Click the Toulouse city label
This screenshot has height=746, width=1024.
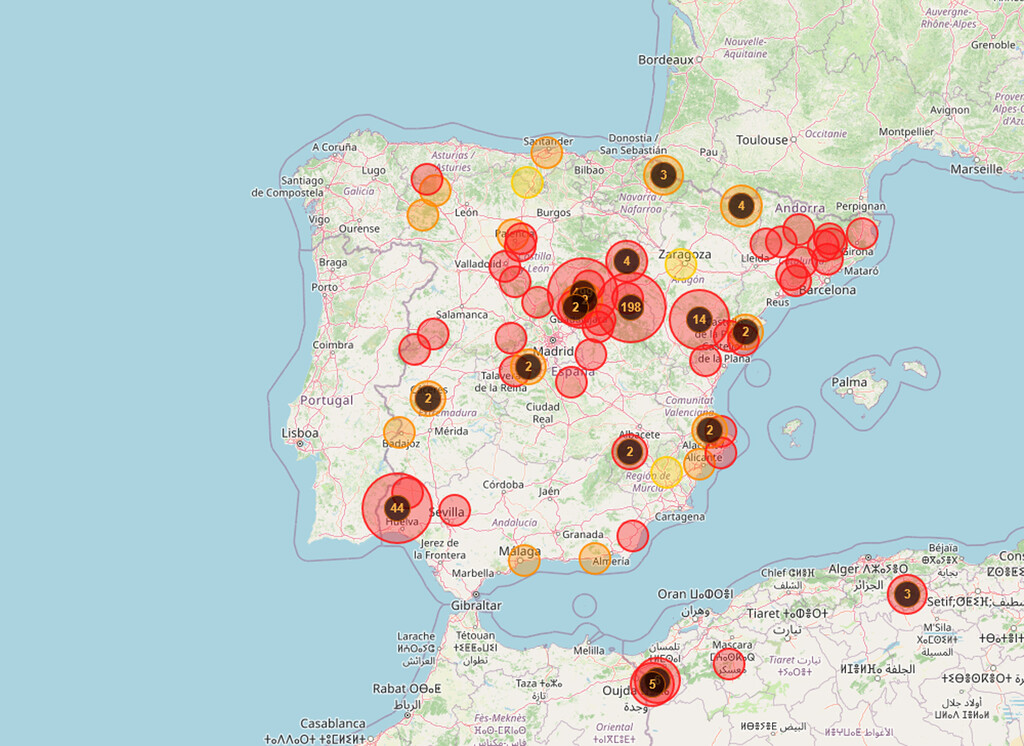point(762,140)
